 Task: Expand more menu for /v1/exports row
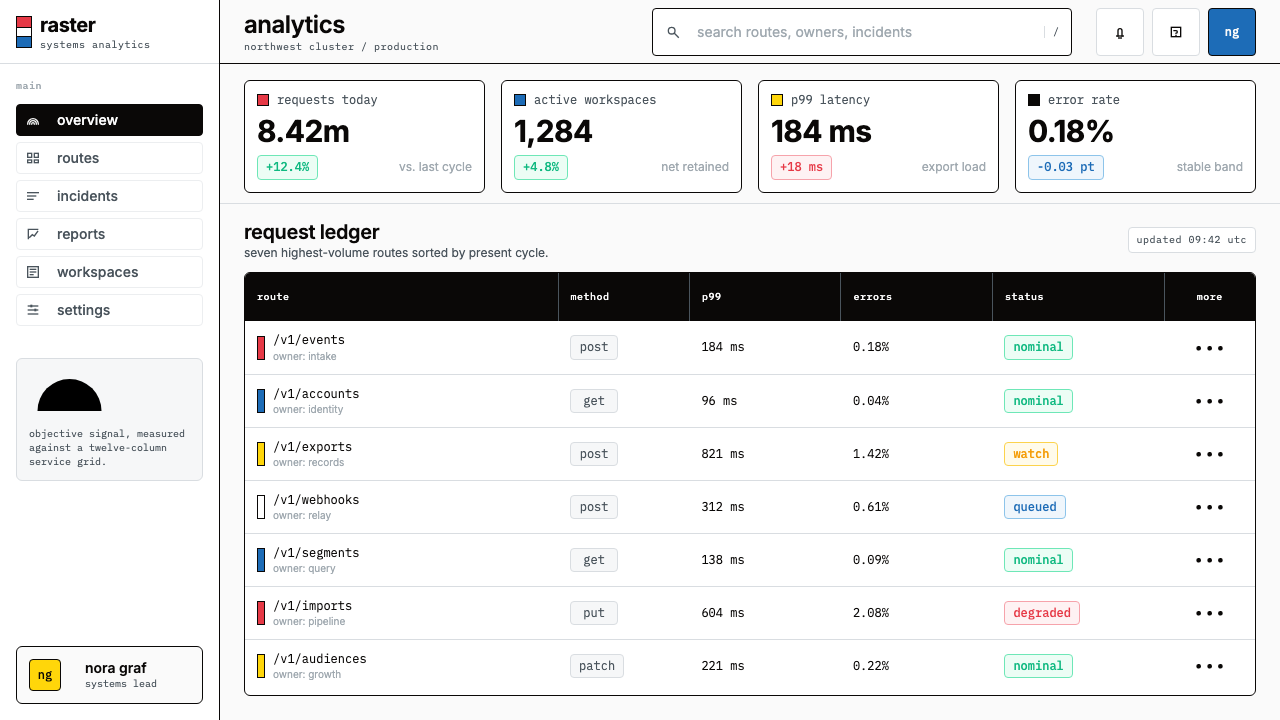1209,454
